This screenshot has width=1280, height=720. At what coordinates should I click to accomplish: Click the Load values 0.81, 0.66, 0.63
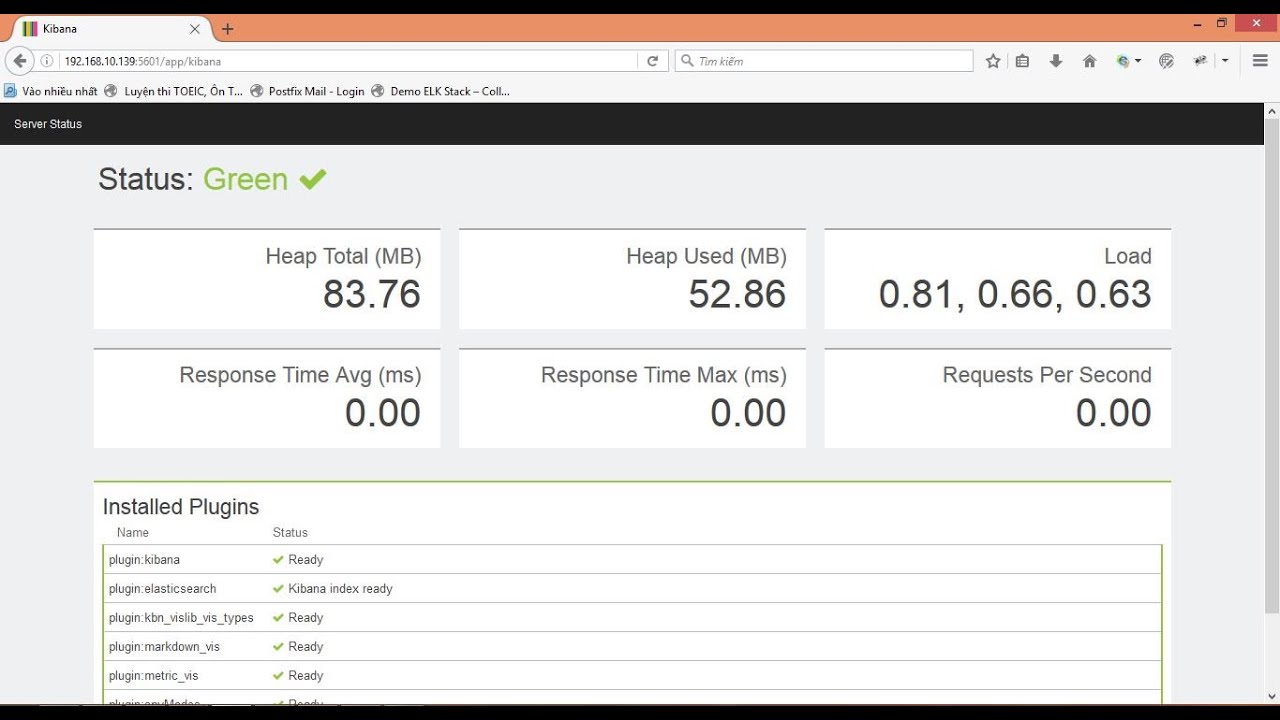pyautogui.click(x=1015, y=294)
